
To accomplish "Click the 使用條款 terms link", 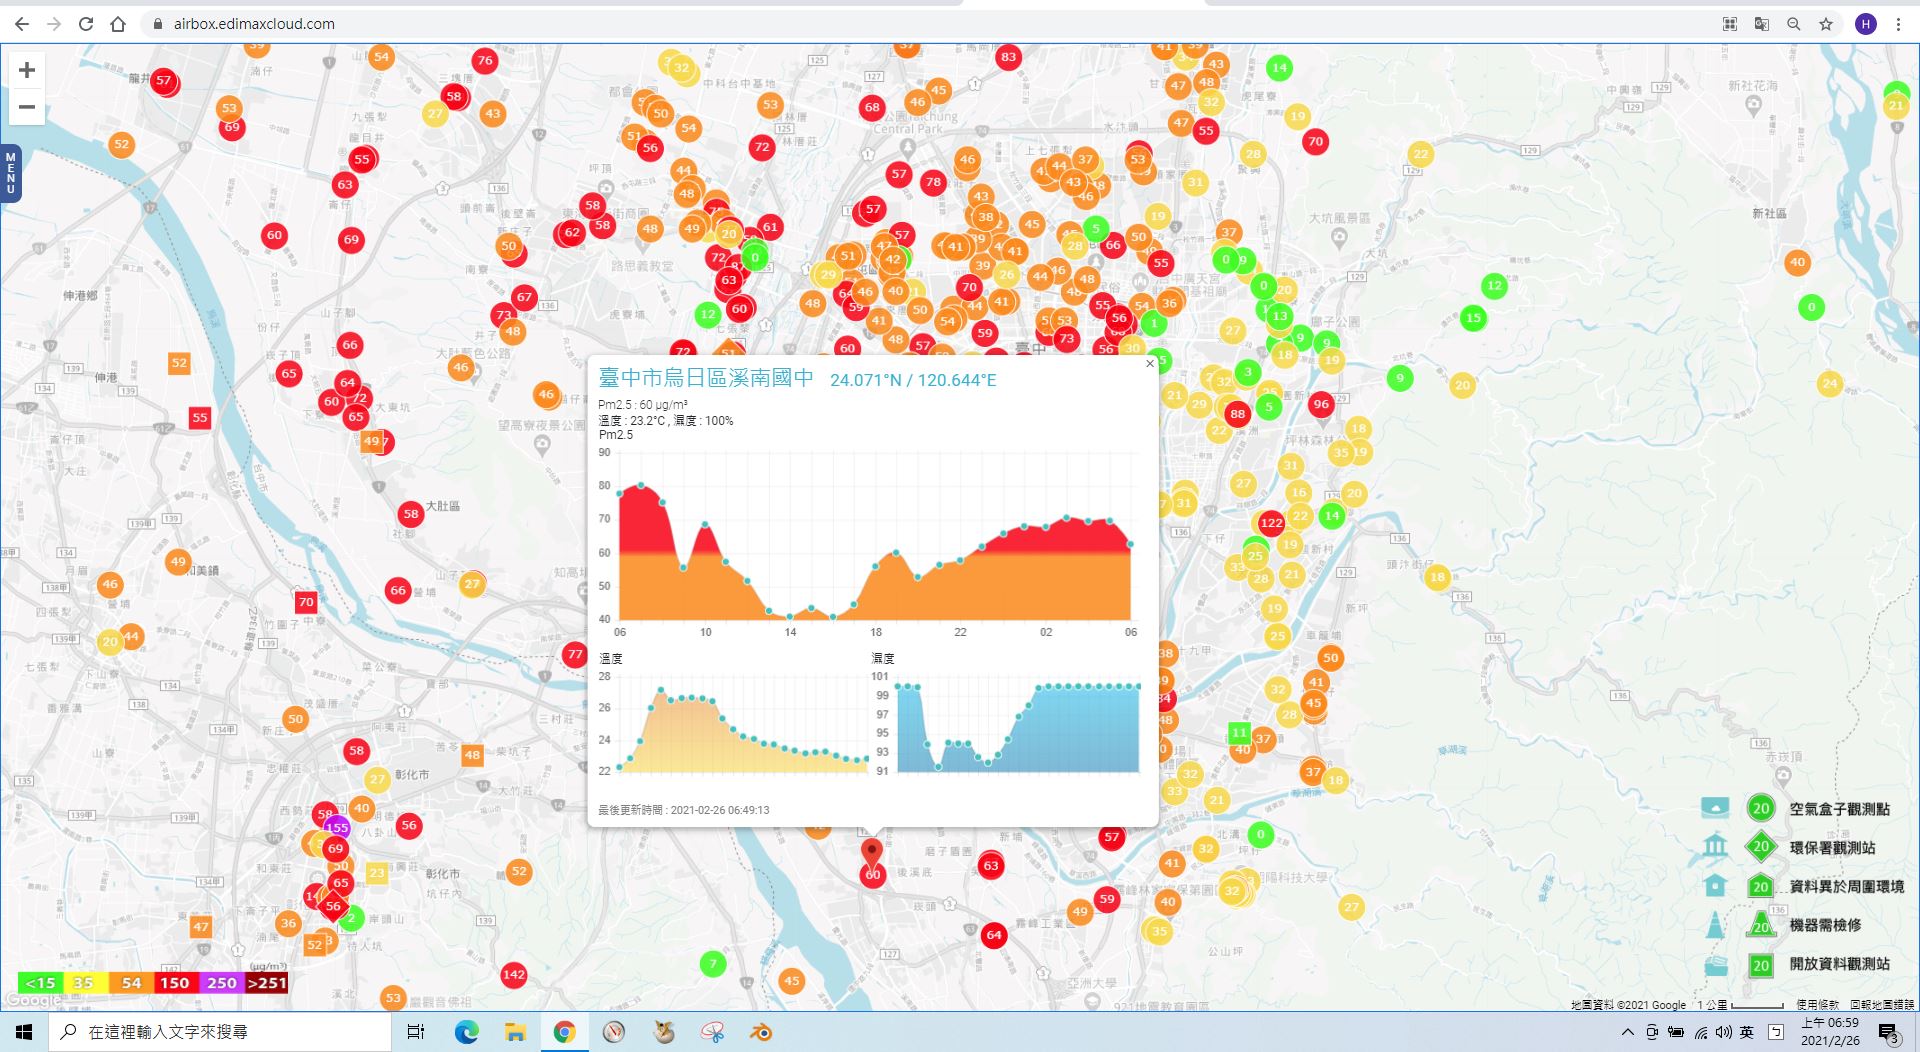I will click(1817, 1004).
